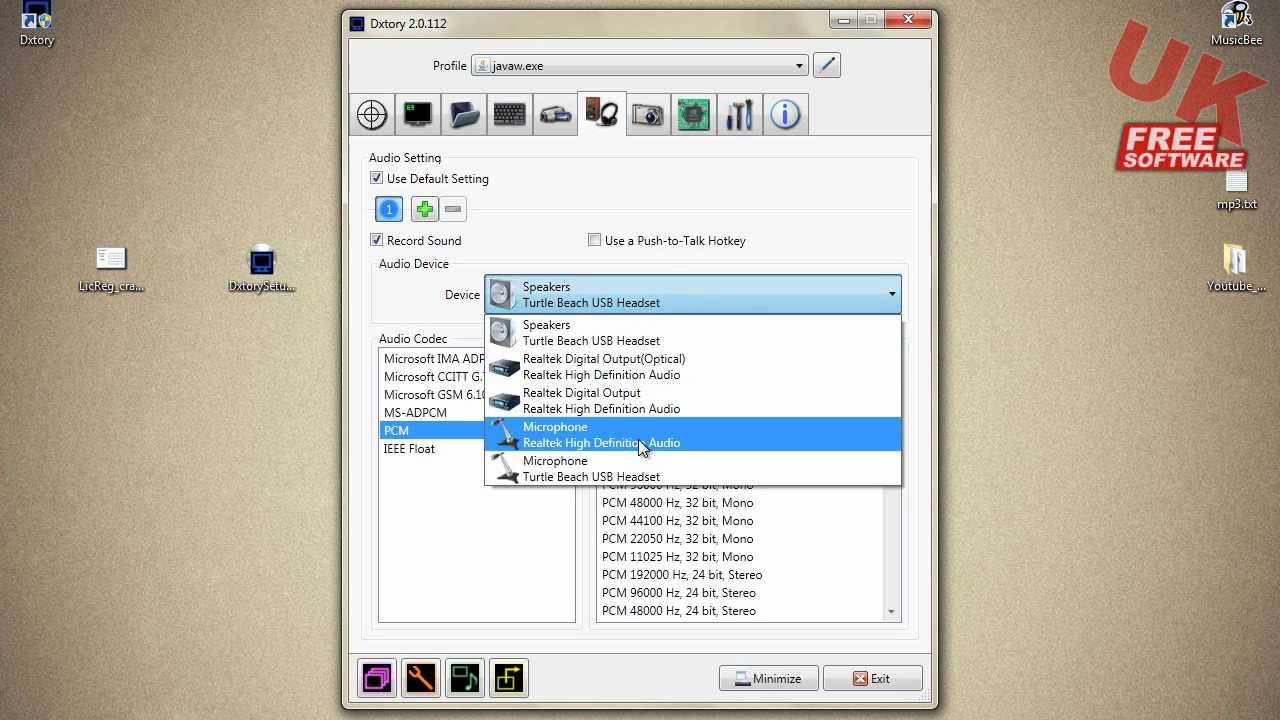Choose Microphone Turtle Beach USB Headset
1280x720 pixels.
coord(693,469)
